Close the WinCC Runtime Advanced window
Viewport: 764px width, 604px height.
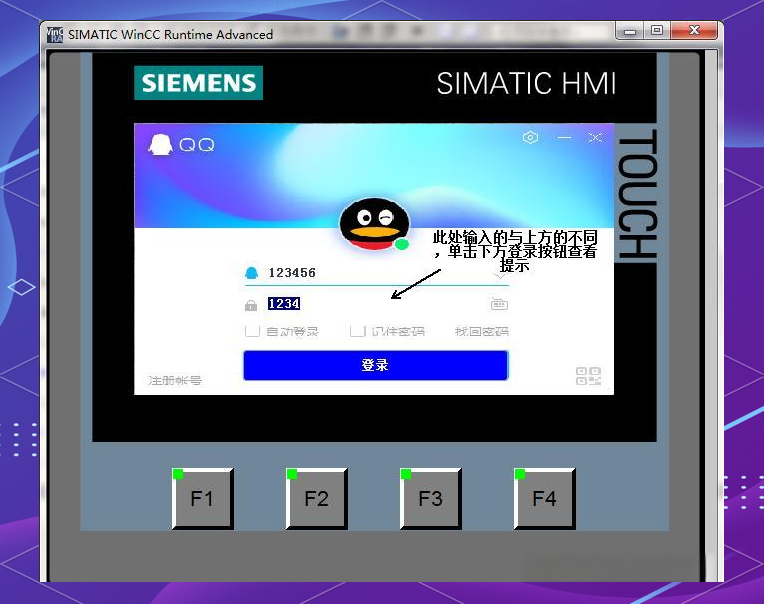[x=694, y=31]
